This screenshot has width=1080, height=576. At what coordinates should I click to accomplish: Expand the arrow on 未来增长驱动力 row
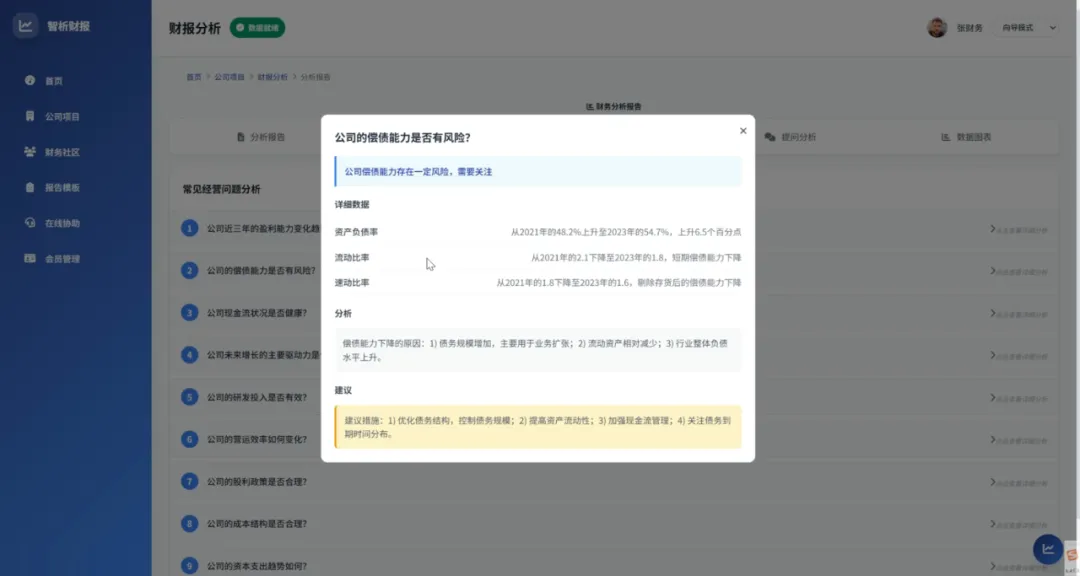993,356
